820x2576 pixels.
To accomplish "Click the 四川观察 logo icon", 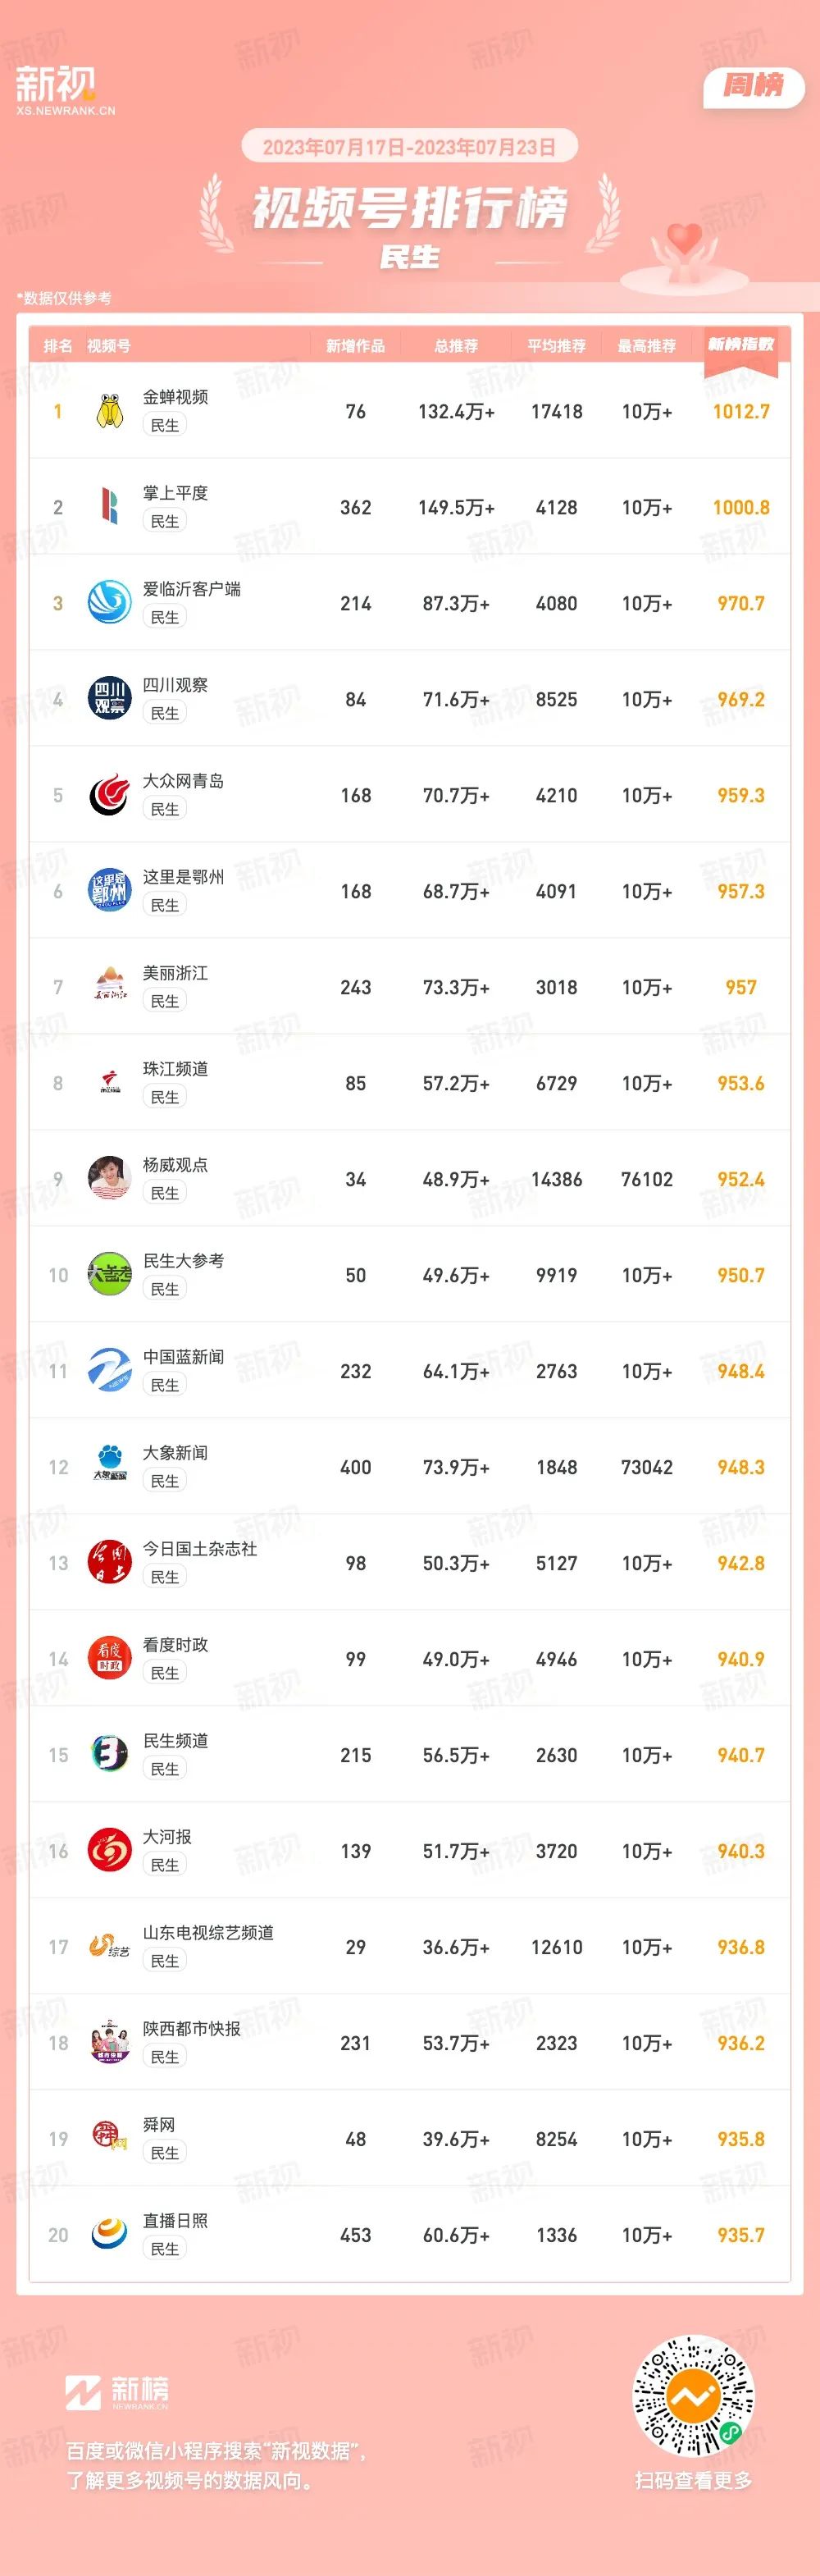I will pyautogui.click(x=110, y=699).
